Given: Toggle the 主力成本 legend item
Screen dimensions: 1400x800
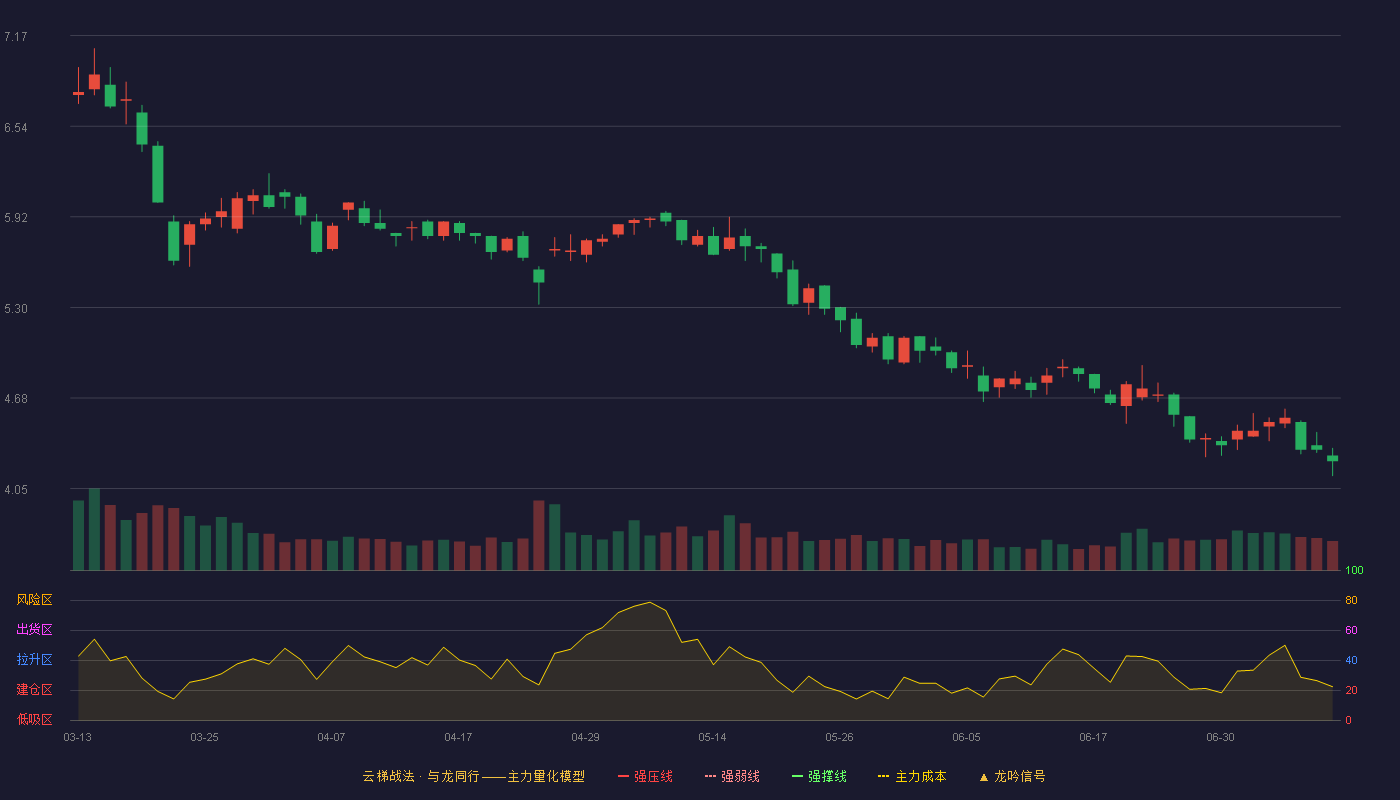Looking at the screenshot, I should (912, 776).
